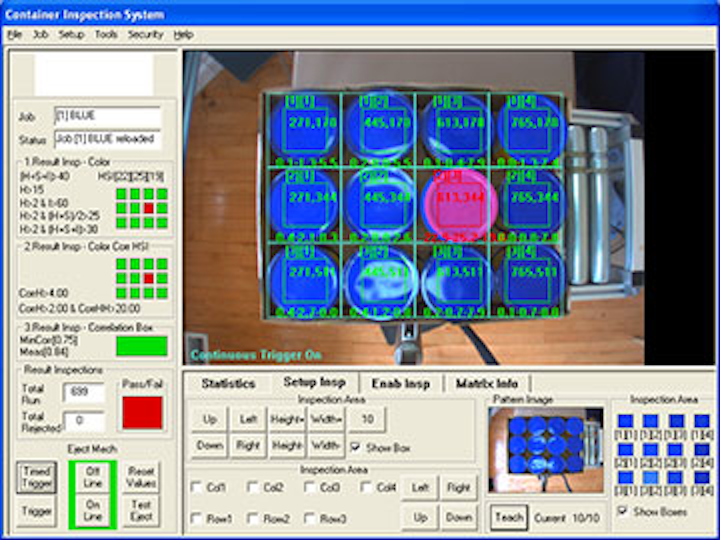Set eject mechanism Off Line
Image resolution: width=720 pixels, height=540 pixels.
[92, 477]
